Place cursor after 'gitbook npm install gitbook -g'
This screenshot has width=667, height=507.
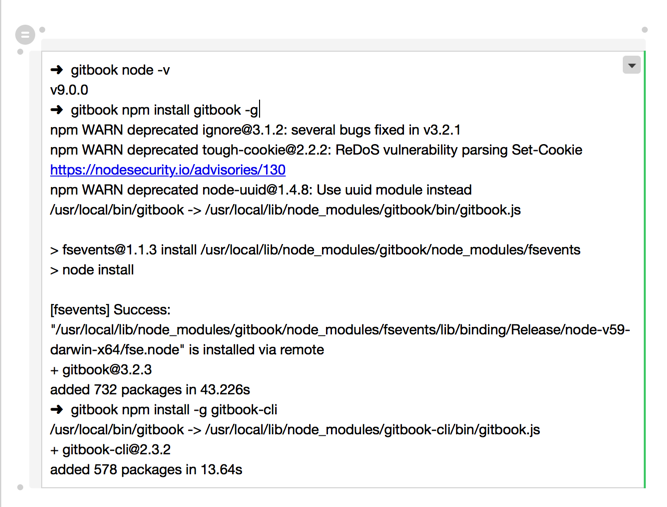[260, 110]
